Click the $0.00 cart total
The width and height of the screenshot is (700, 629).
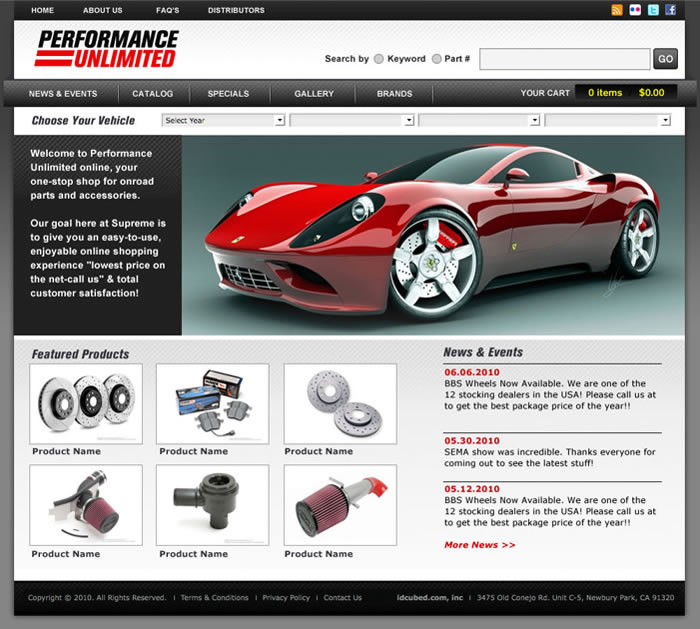click(x=651, y=93)
